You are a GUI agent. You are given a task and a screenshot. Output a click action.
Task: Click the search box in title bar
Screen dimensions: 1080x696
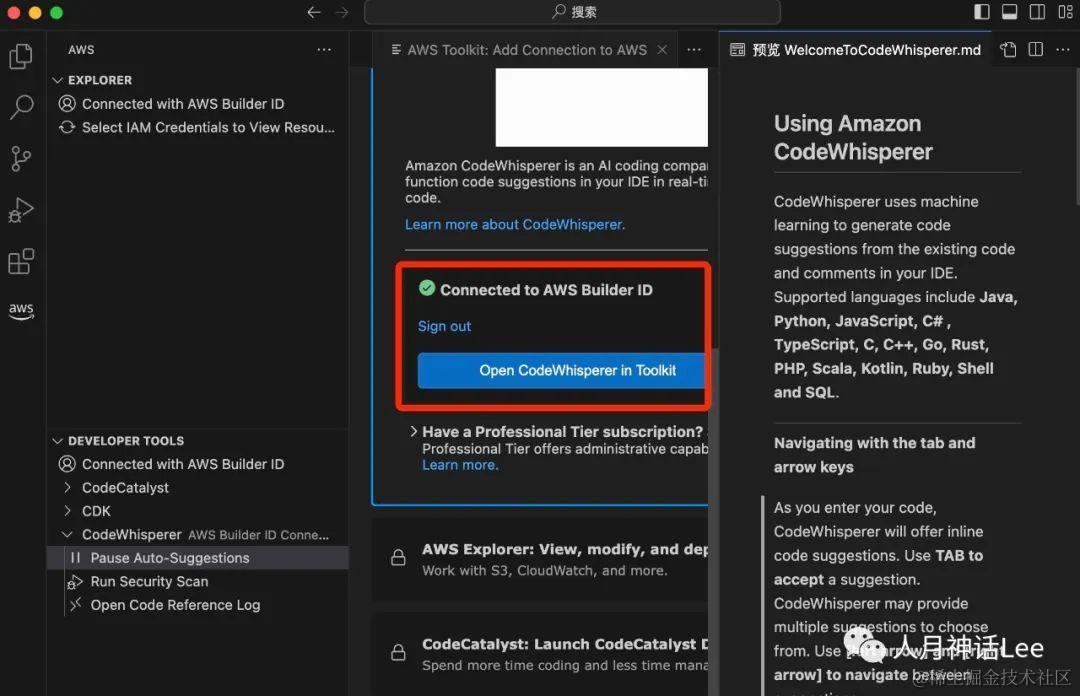click(572, 12)
